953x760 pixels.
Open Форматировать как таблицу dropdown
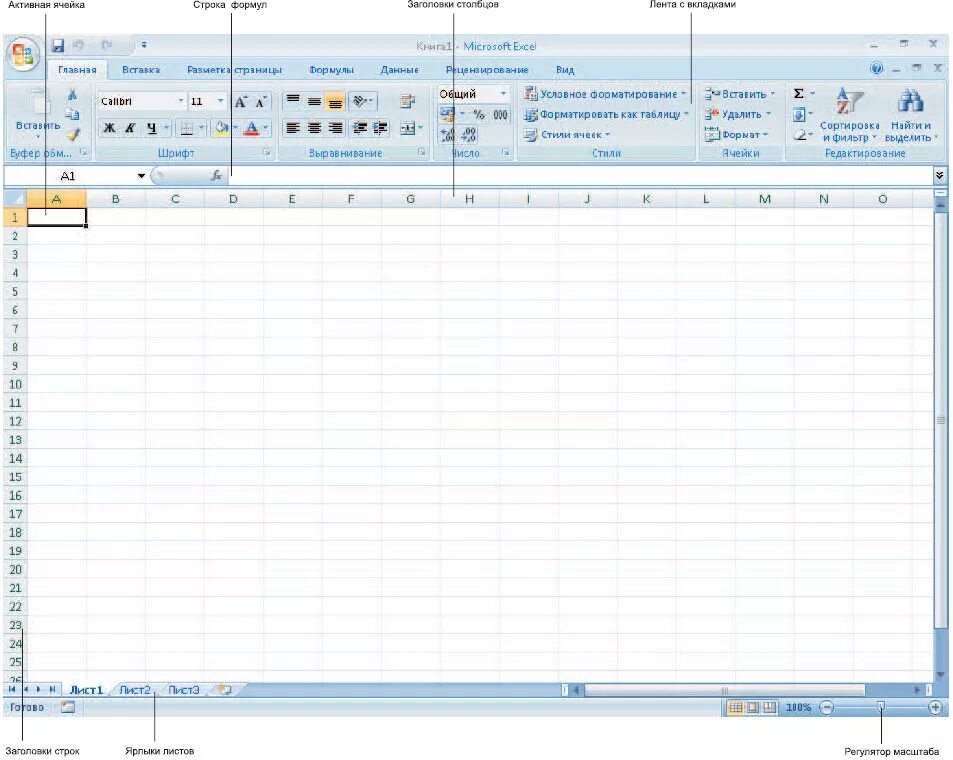tap(607, 114)
